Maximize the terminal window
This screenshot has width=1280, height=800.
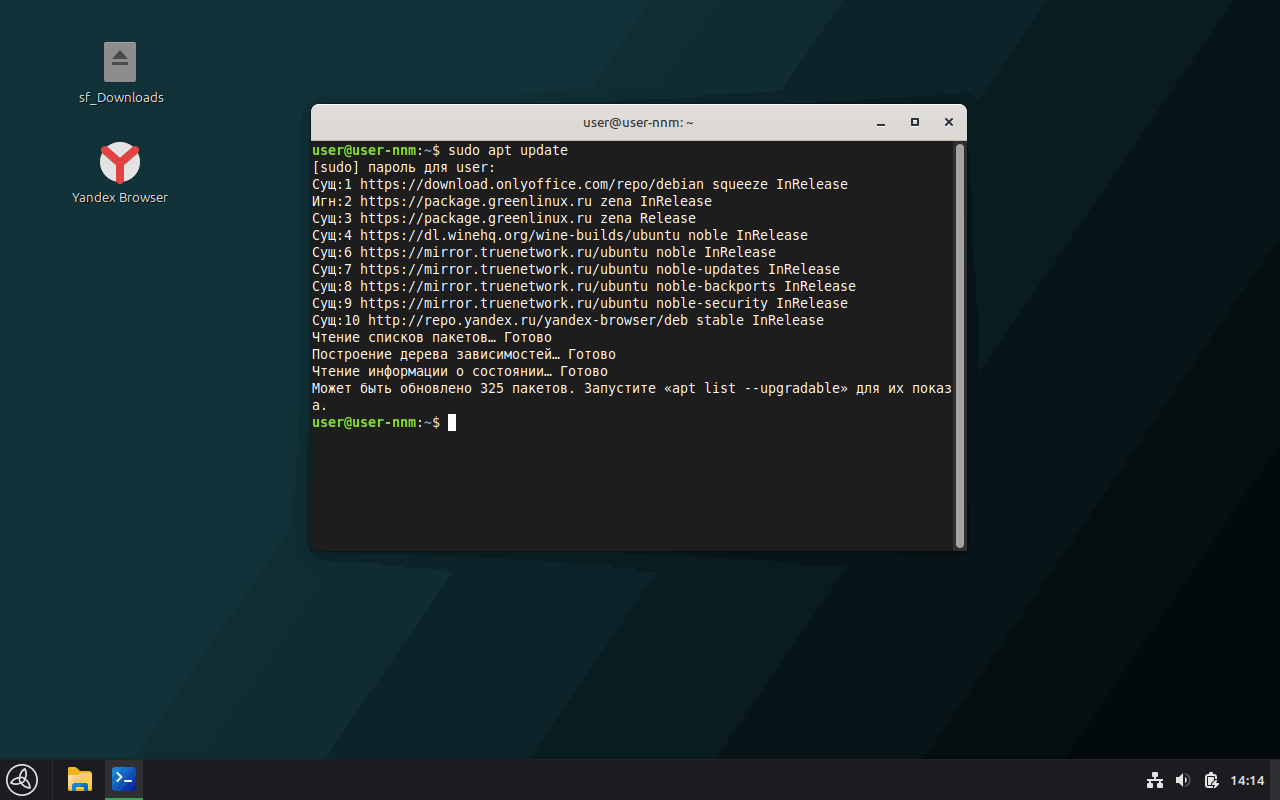[x=914, y=122]
